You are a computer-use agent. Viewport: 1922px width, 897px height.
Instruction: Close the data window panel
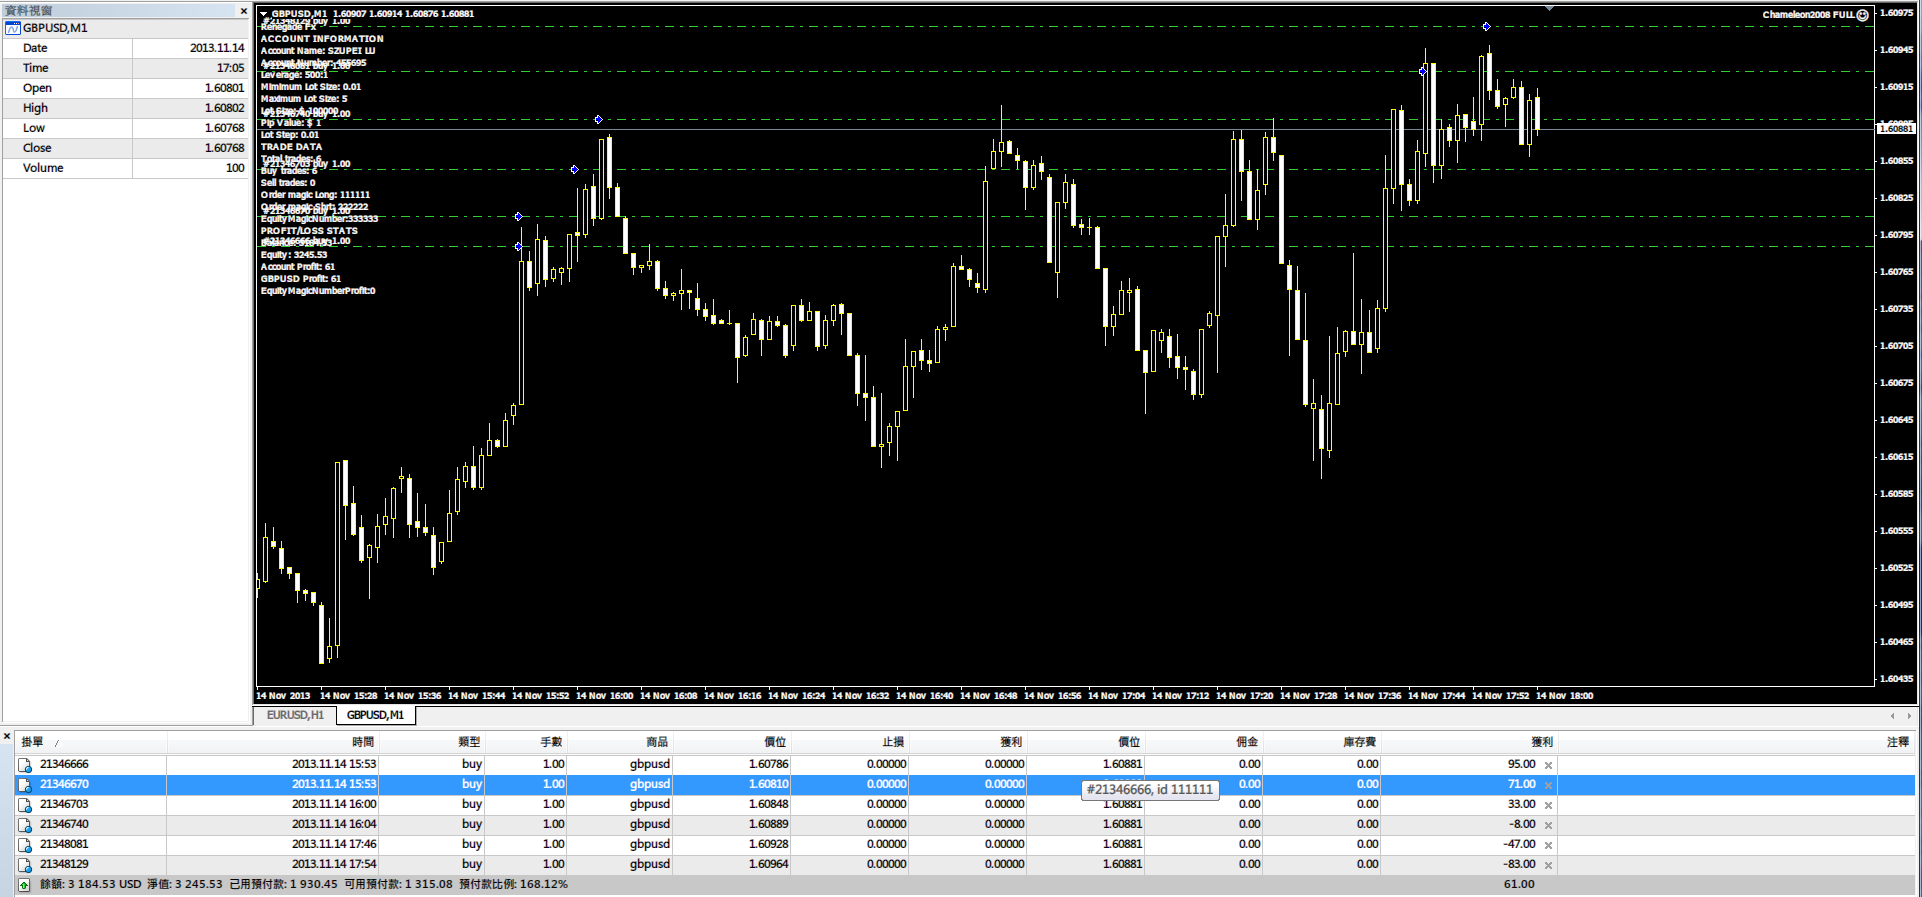point(243,11)
